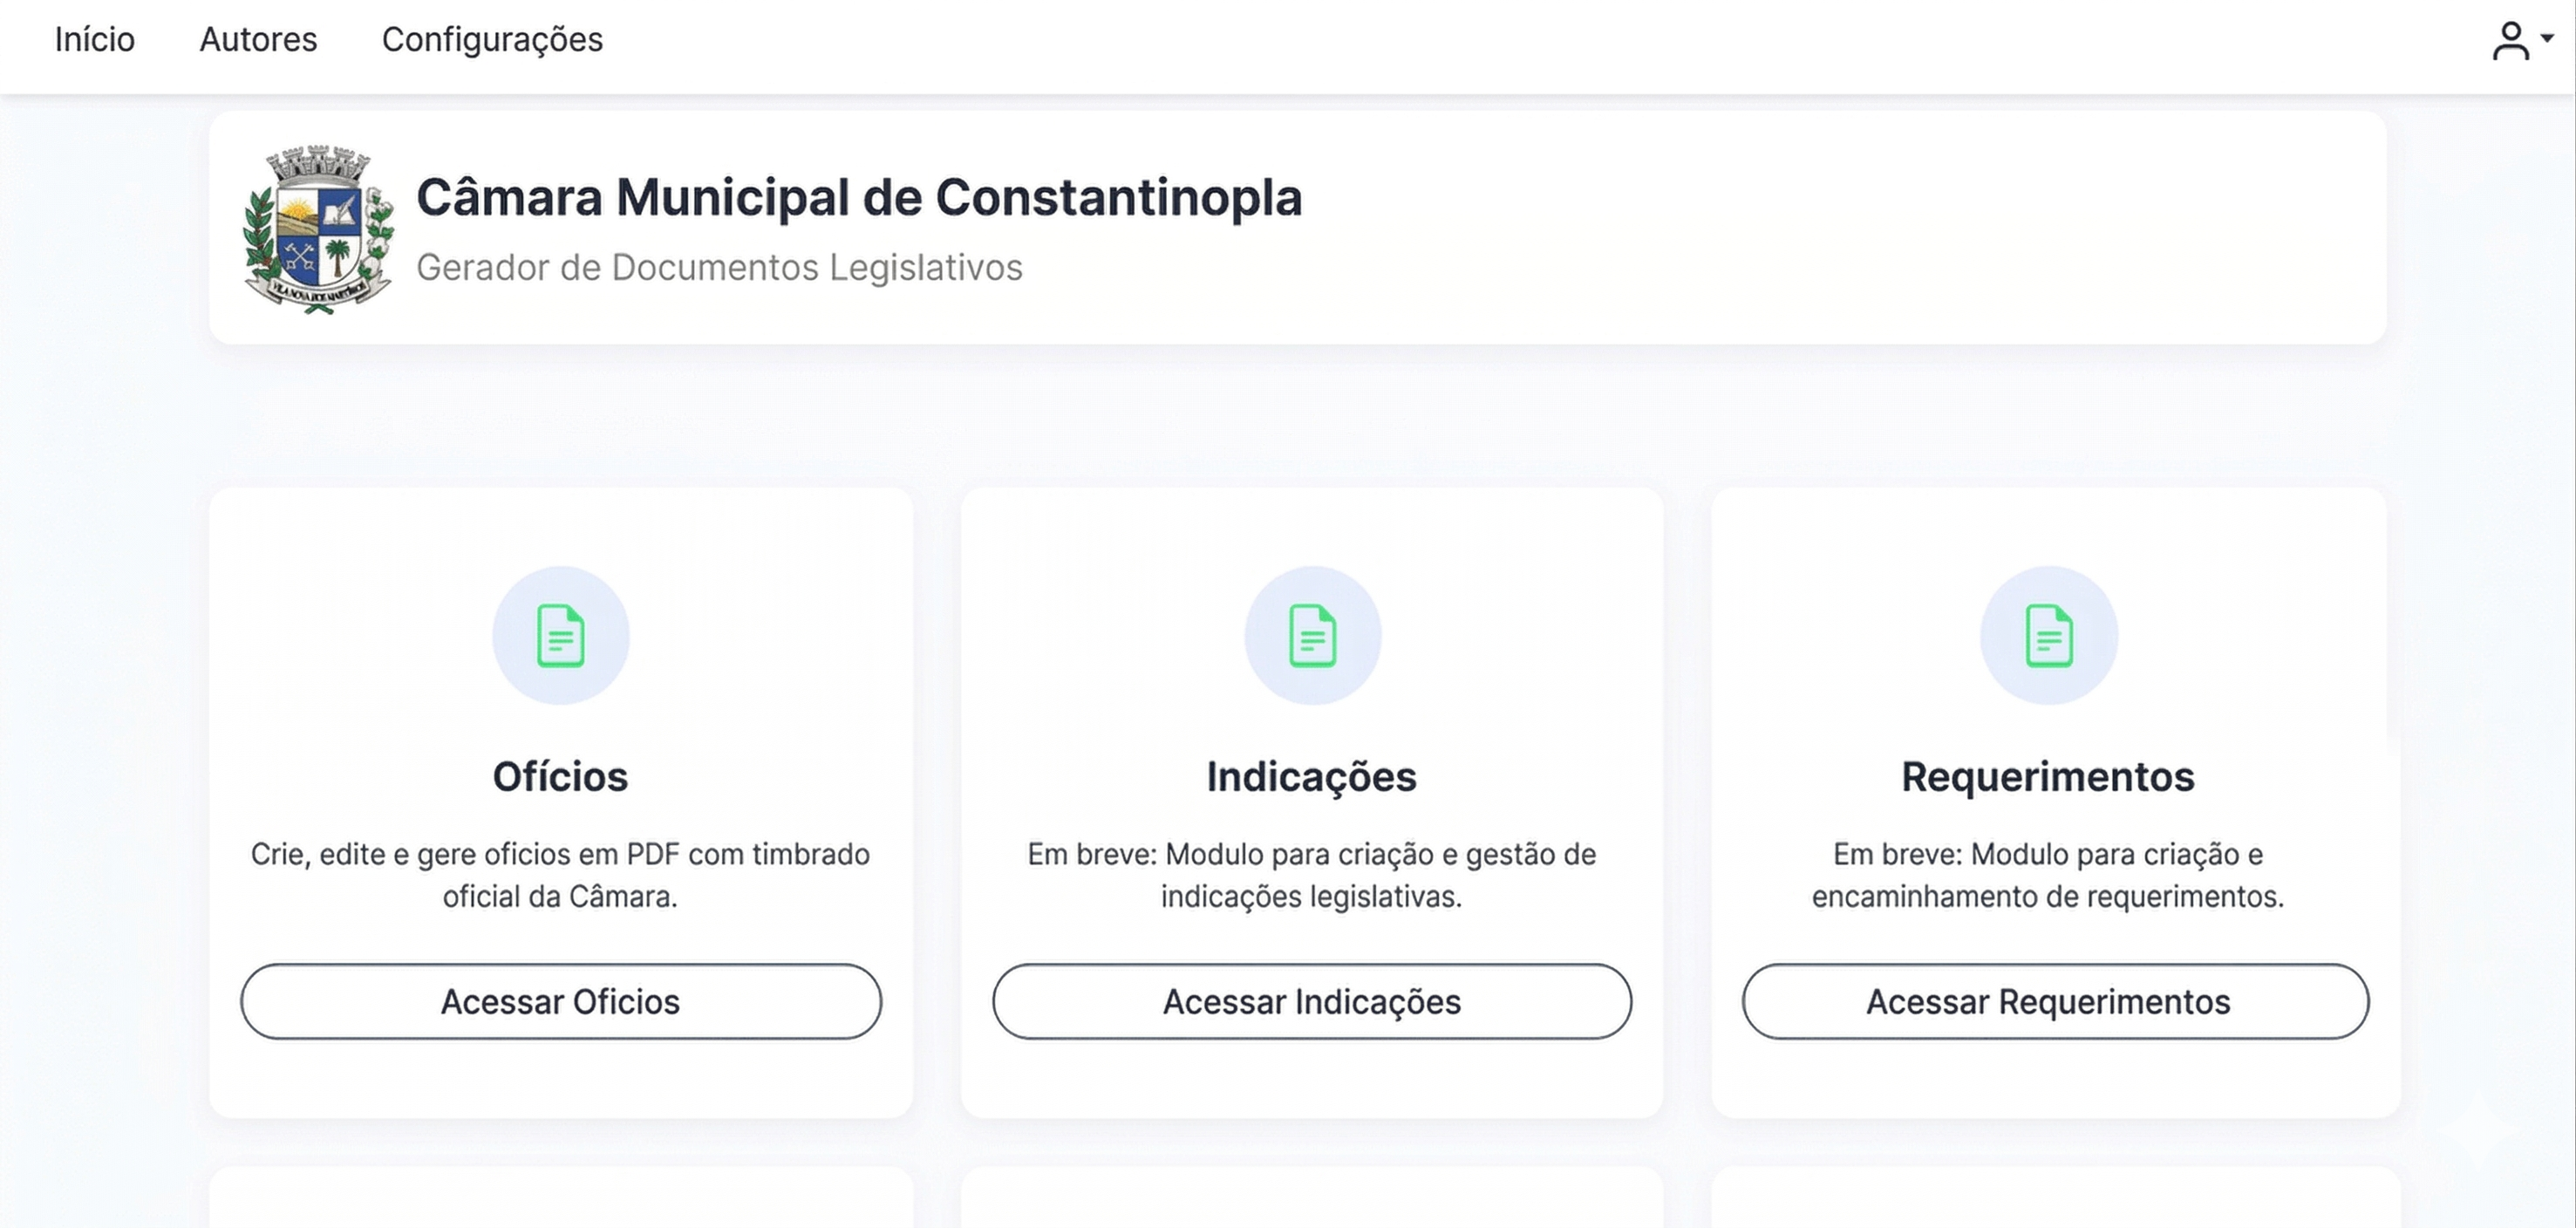
Task: Open the Configurações menu
Action: (492, 39)
